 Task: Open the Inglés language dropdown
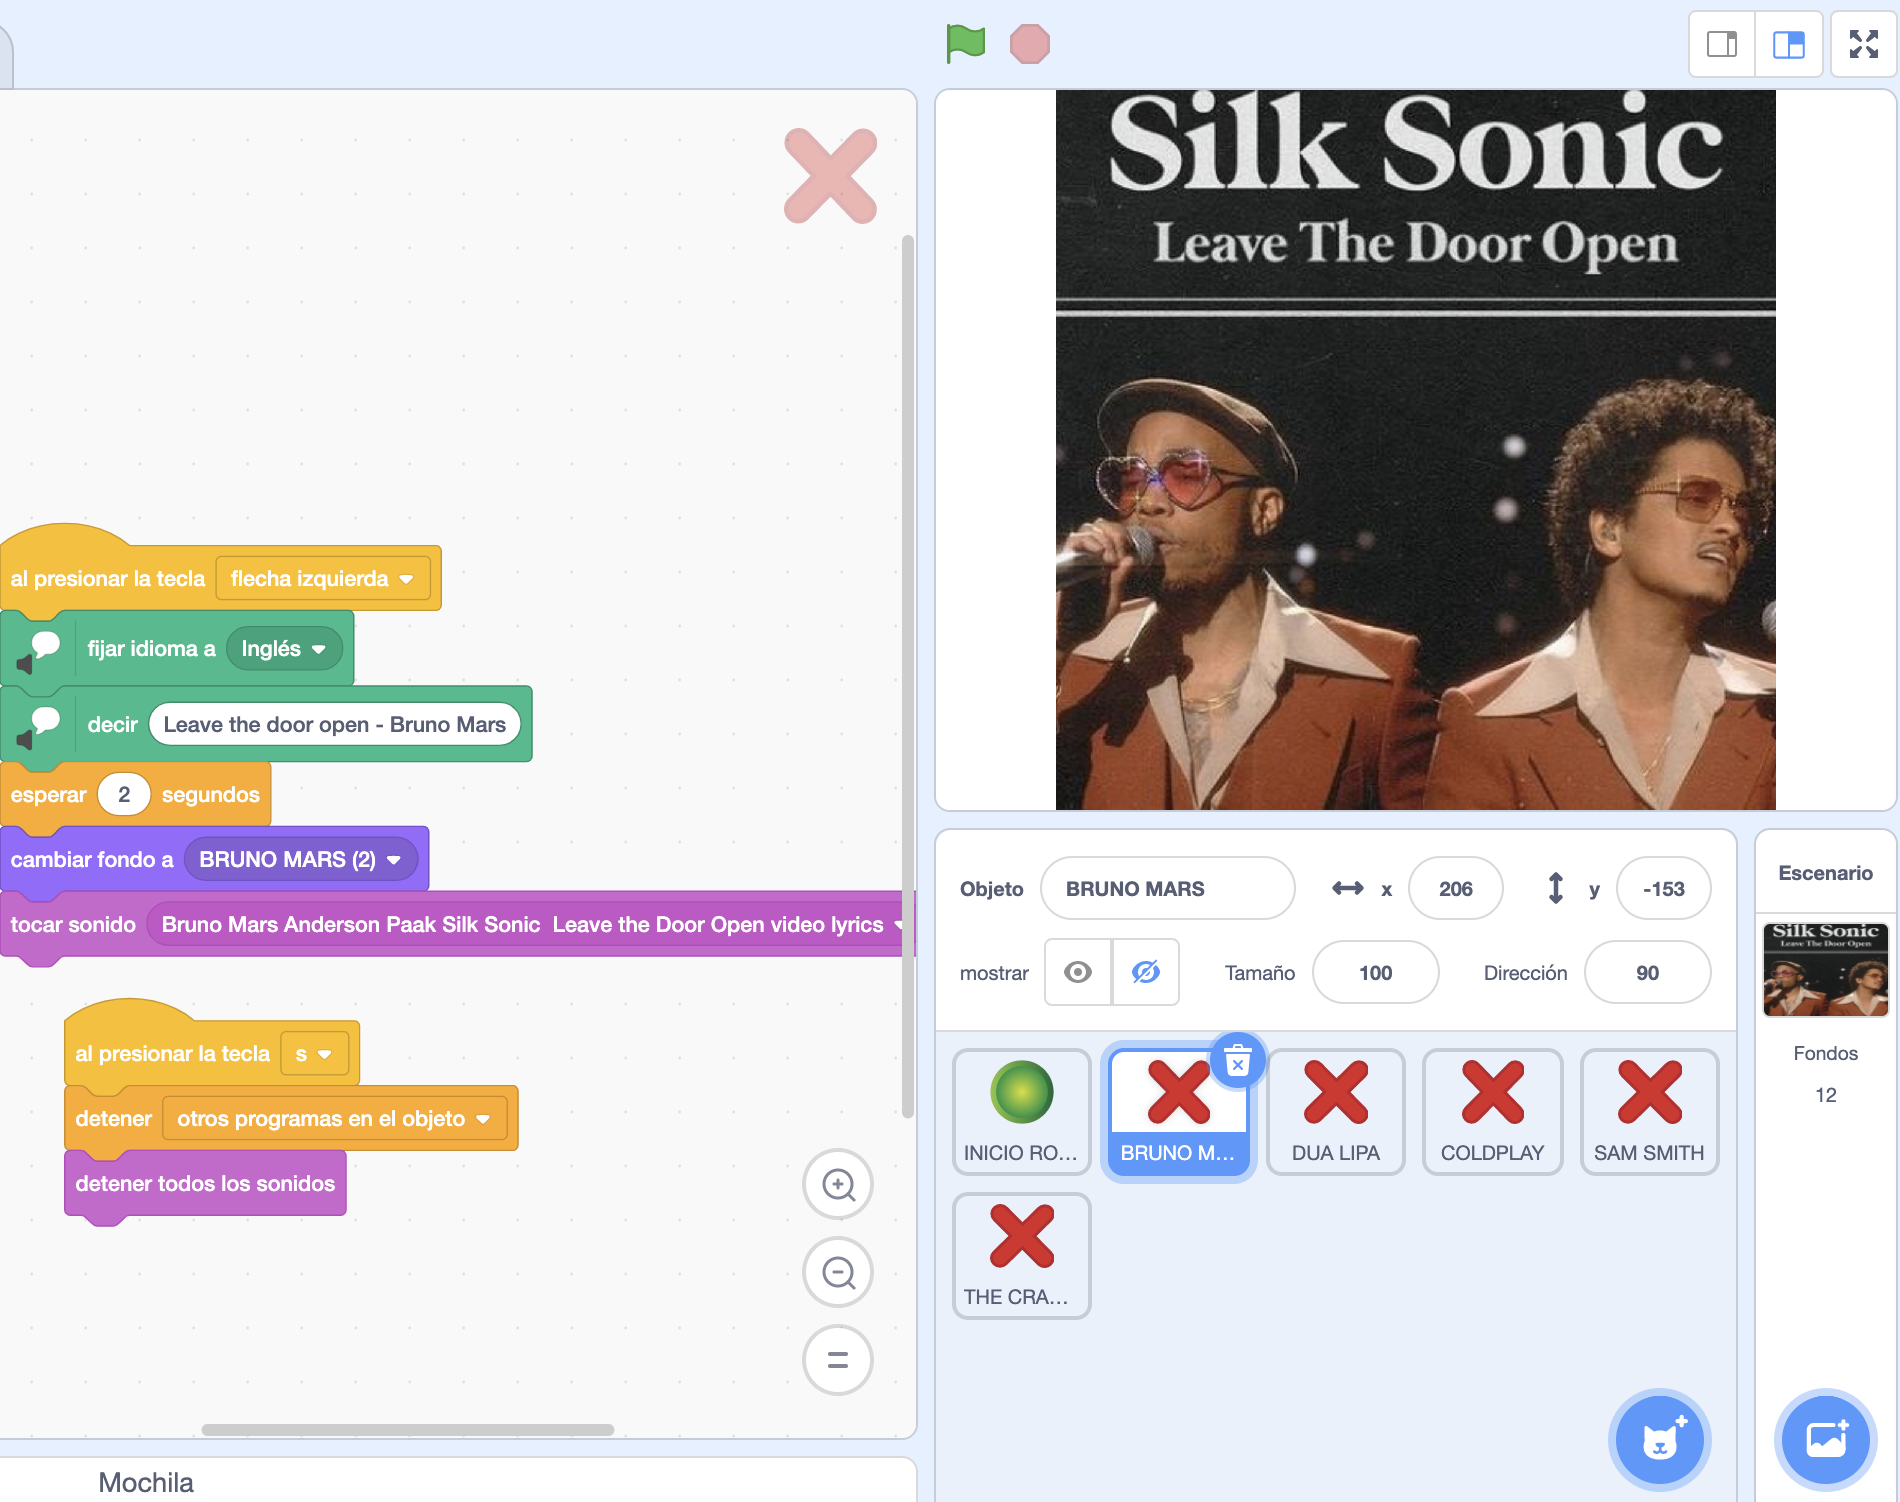click(x=285, y=649)
